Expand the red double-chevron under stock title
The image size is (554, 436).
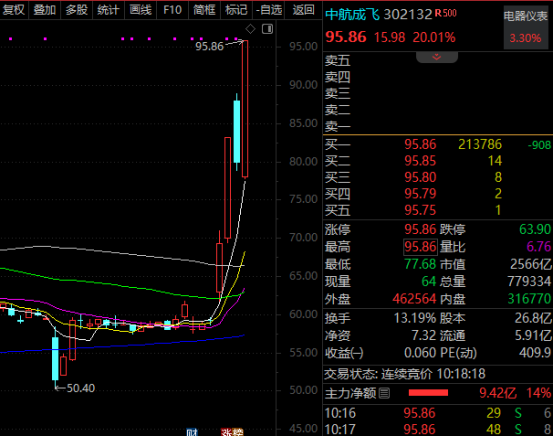(x=437, y=57)
